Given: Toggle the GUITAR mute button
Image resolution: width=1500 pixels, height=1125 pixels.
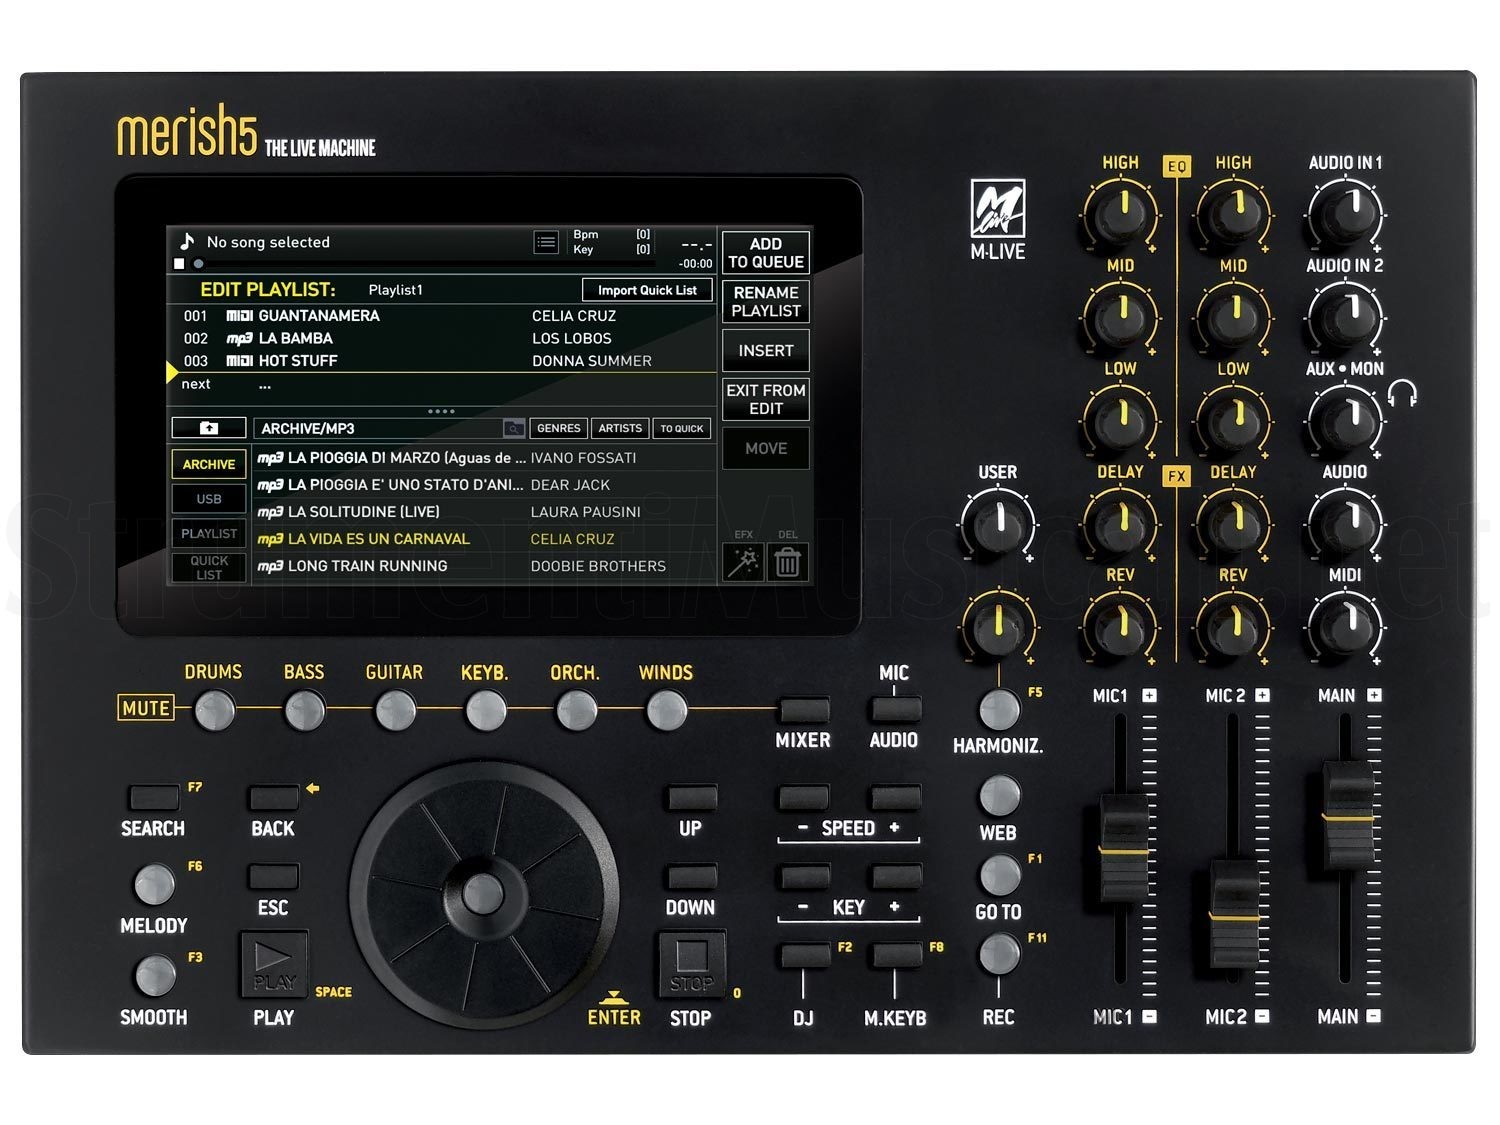Looking at the screenshot, I should 395,711.
